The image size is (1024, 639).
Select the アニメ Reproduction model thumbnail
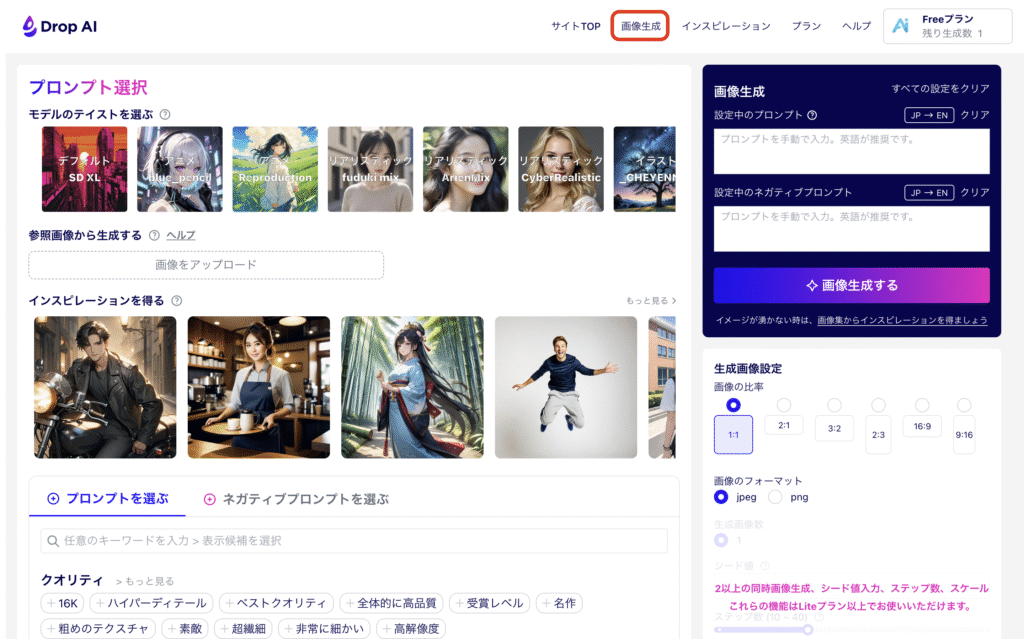point(275,169)
